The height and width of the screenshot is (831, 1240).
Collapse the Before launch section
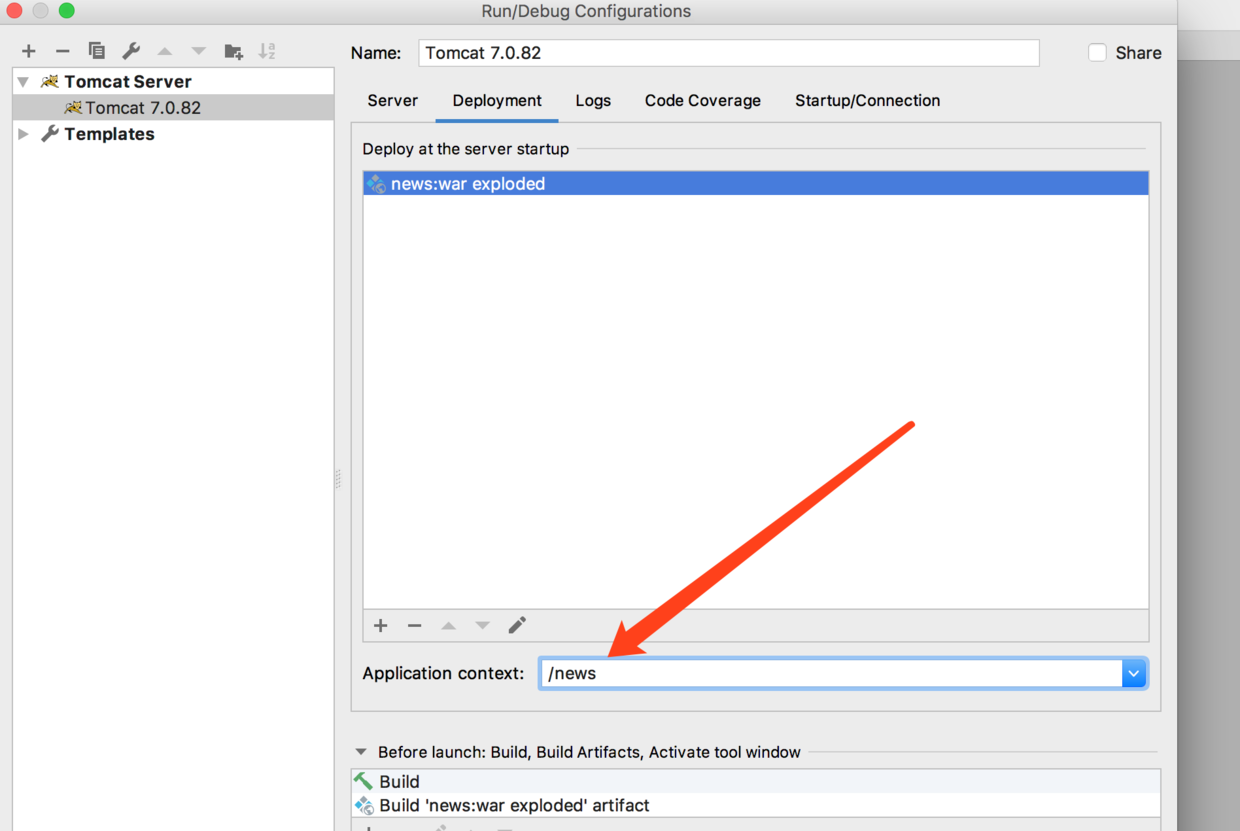click(x=362, y=752)
